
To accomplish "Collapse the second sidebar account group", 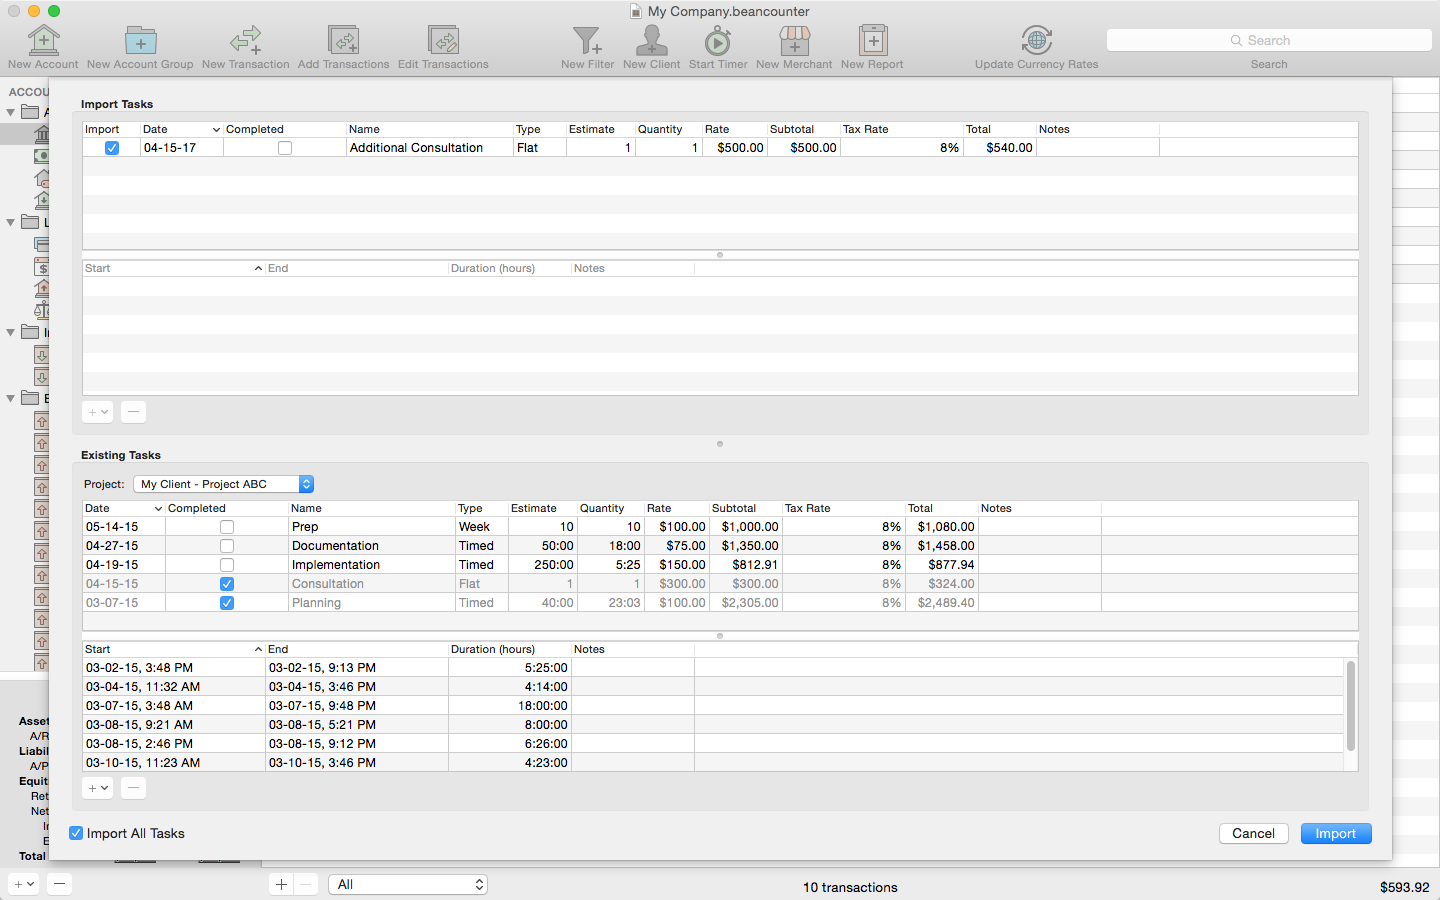I will [x=11, y=222].
